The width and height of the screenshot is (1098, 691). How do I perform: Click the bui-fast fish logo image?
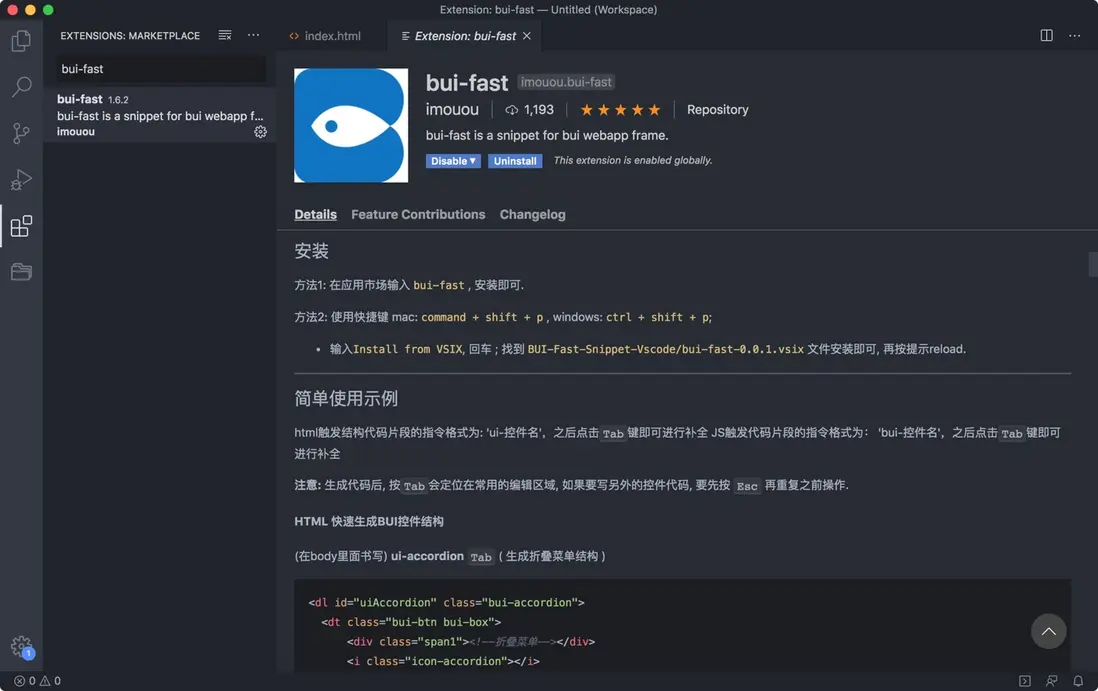[x=351, y=125]
